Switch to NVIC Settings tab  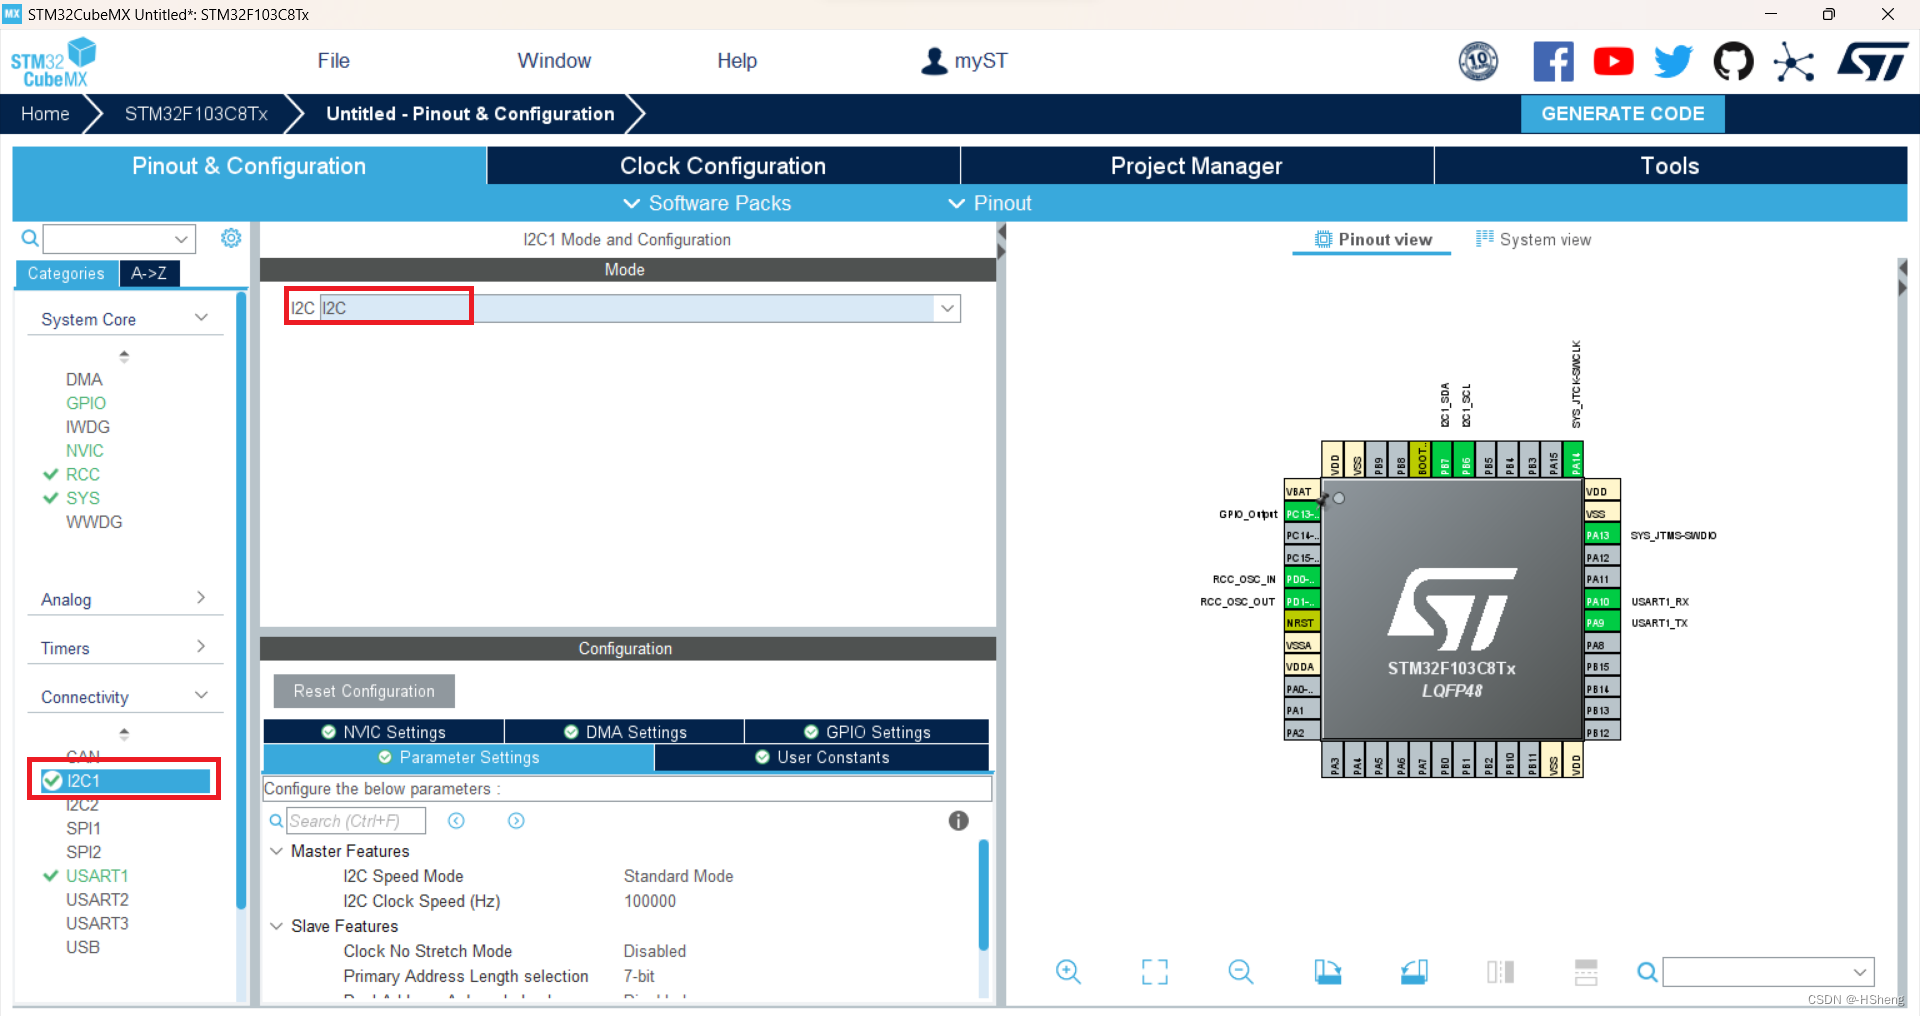tap(384, 732)
